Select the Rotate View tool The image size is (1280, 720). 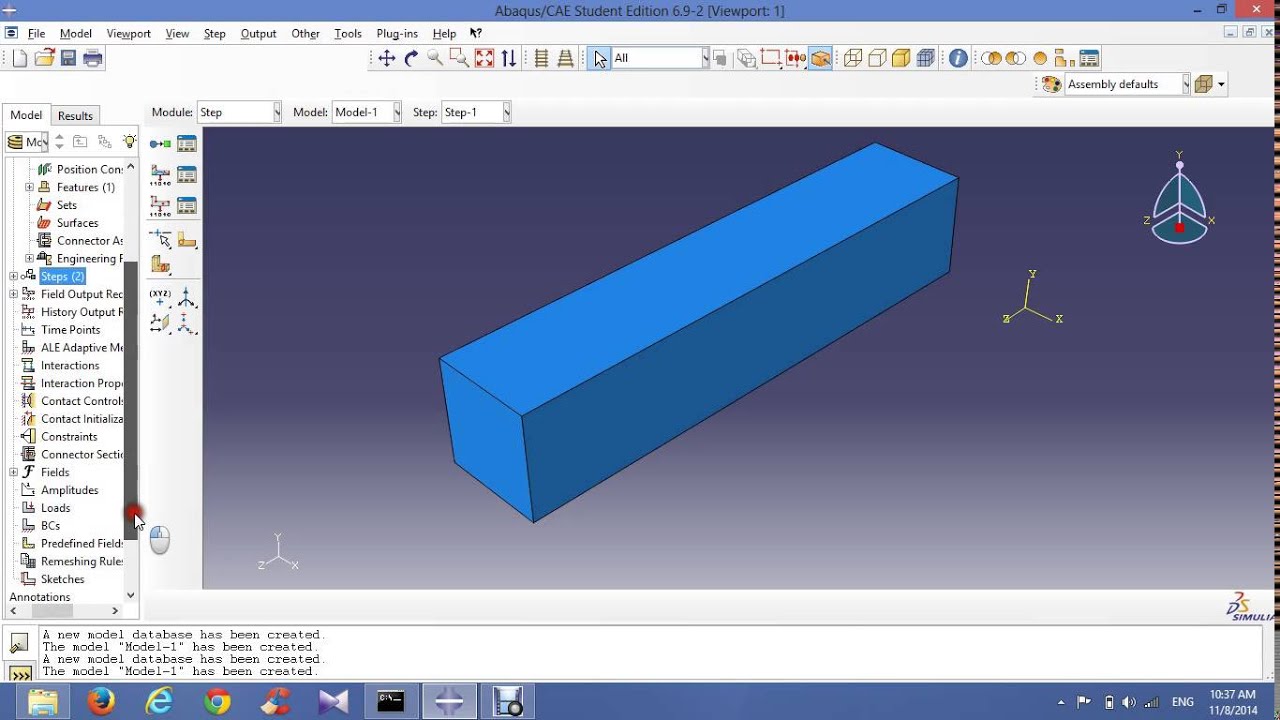(x=411, y=58)
